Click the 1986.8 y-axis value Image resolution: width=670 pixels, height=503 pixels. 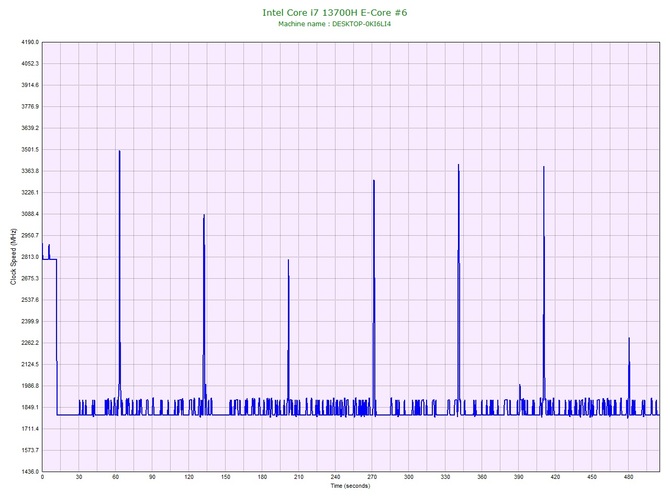point(30,385)
